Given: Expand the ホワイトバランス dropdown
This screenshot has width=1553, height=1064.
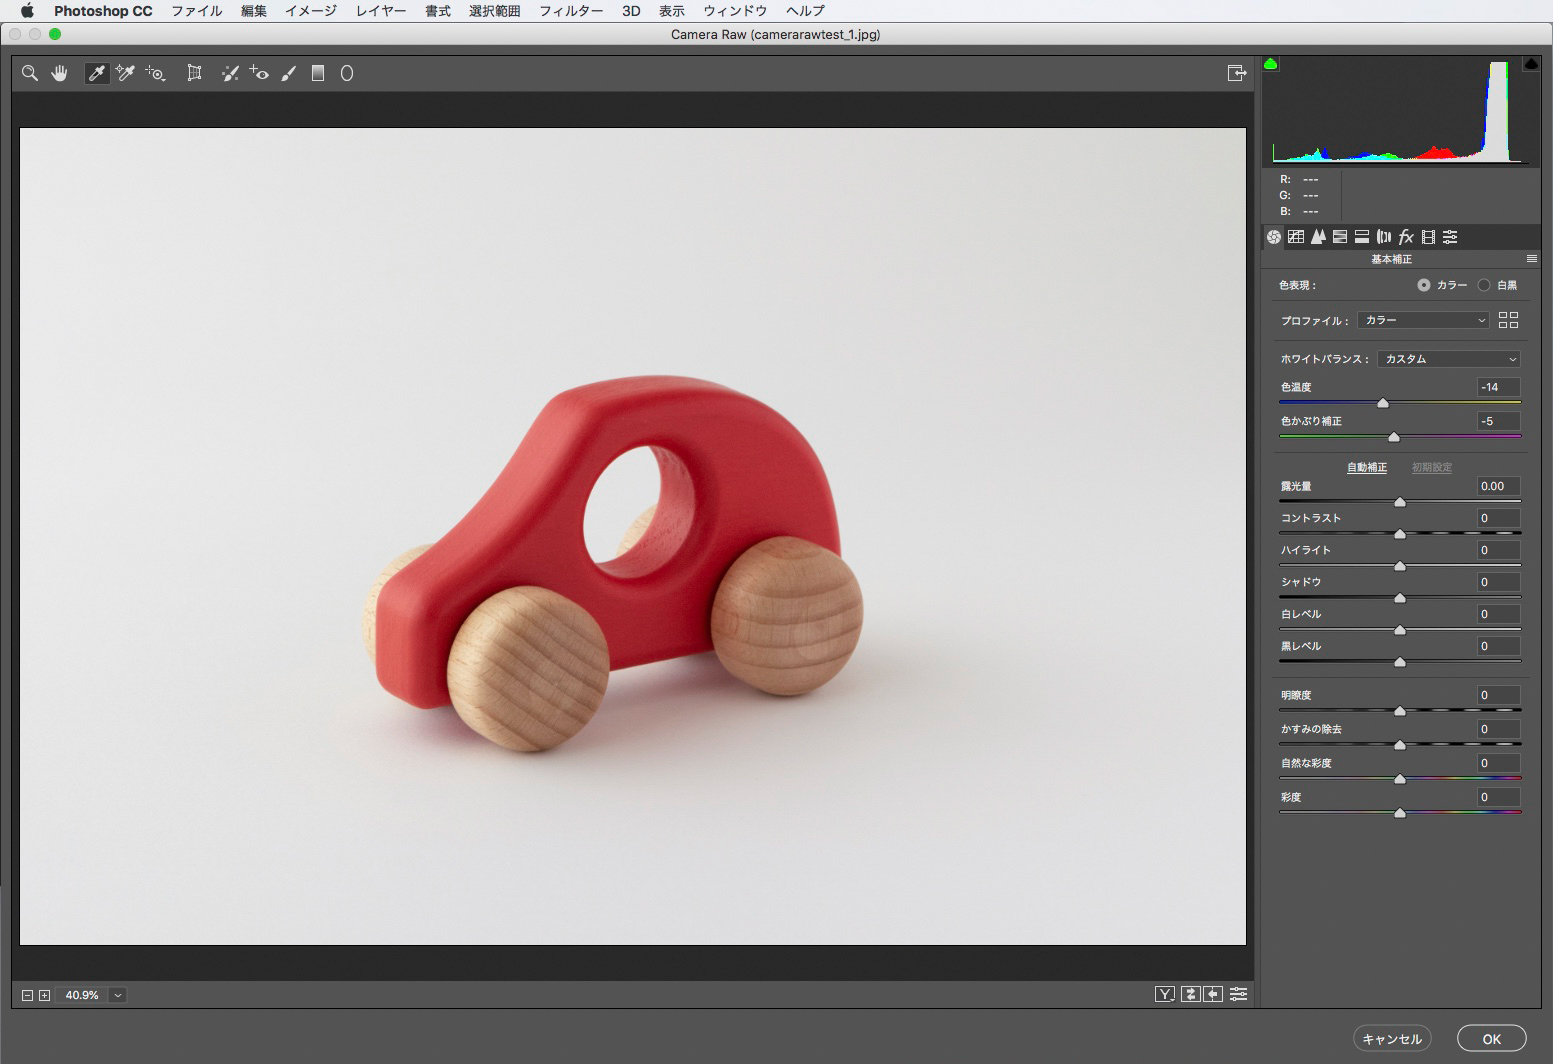Looking at the screenshot, I should coord(1448,359).
